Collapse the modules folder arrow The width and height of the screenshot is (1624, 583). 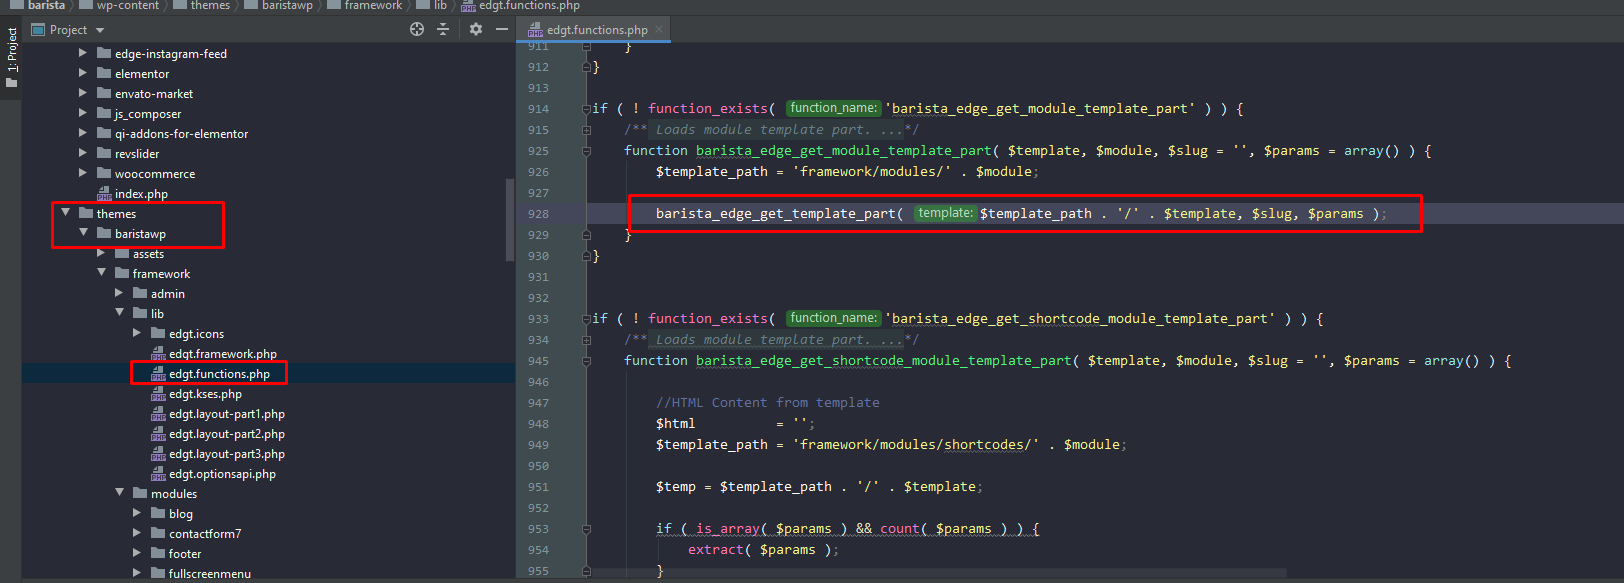[x=119, y=493]
